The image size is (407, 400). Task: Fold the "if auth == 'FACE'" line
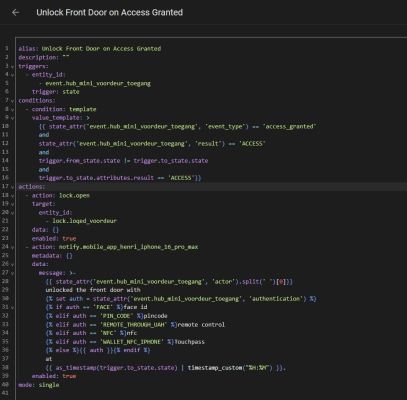pyautogui.click(x=12, y=307)
